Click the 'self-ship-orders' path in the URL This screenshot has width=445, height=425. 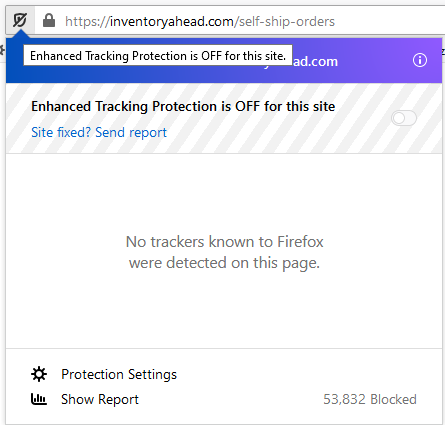[287, 22]
